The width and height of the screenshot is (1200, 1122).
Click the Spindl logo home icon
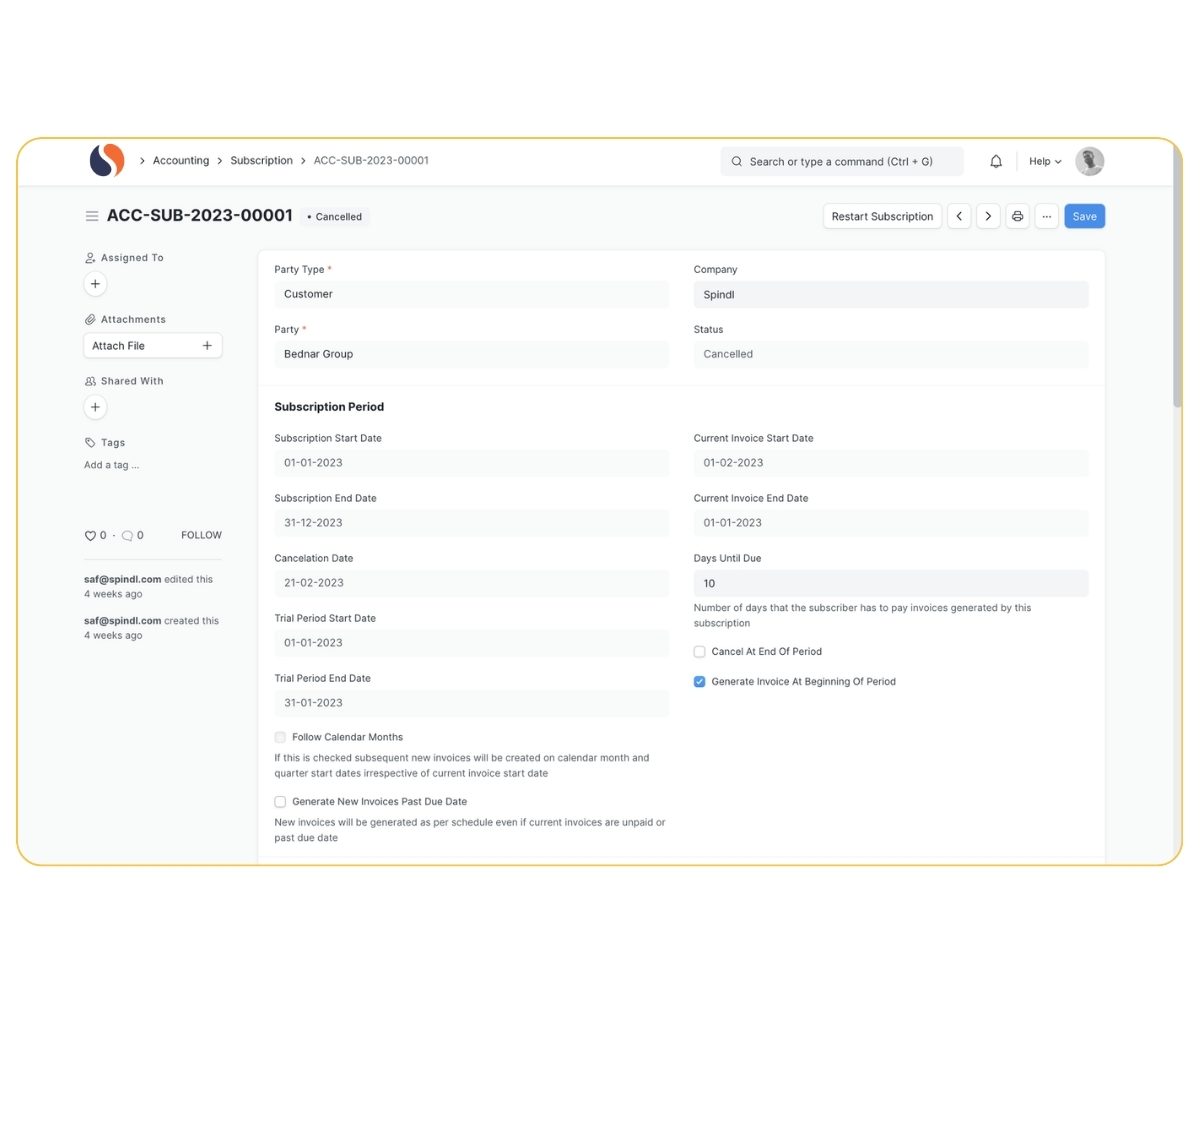(107, 160)
